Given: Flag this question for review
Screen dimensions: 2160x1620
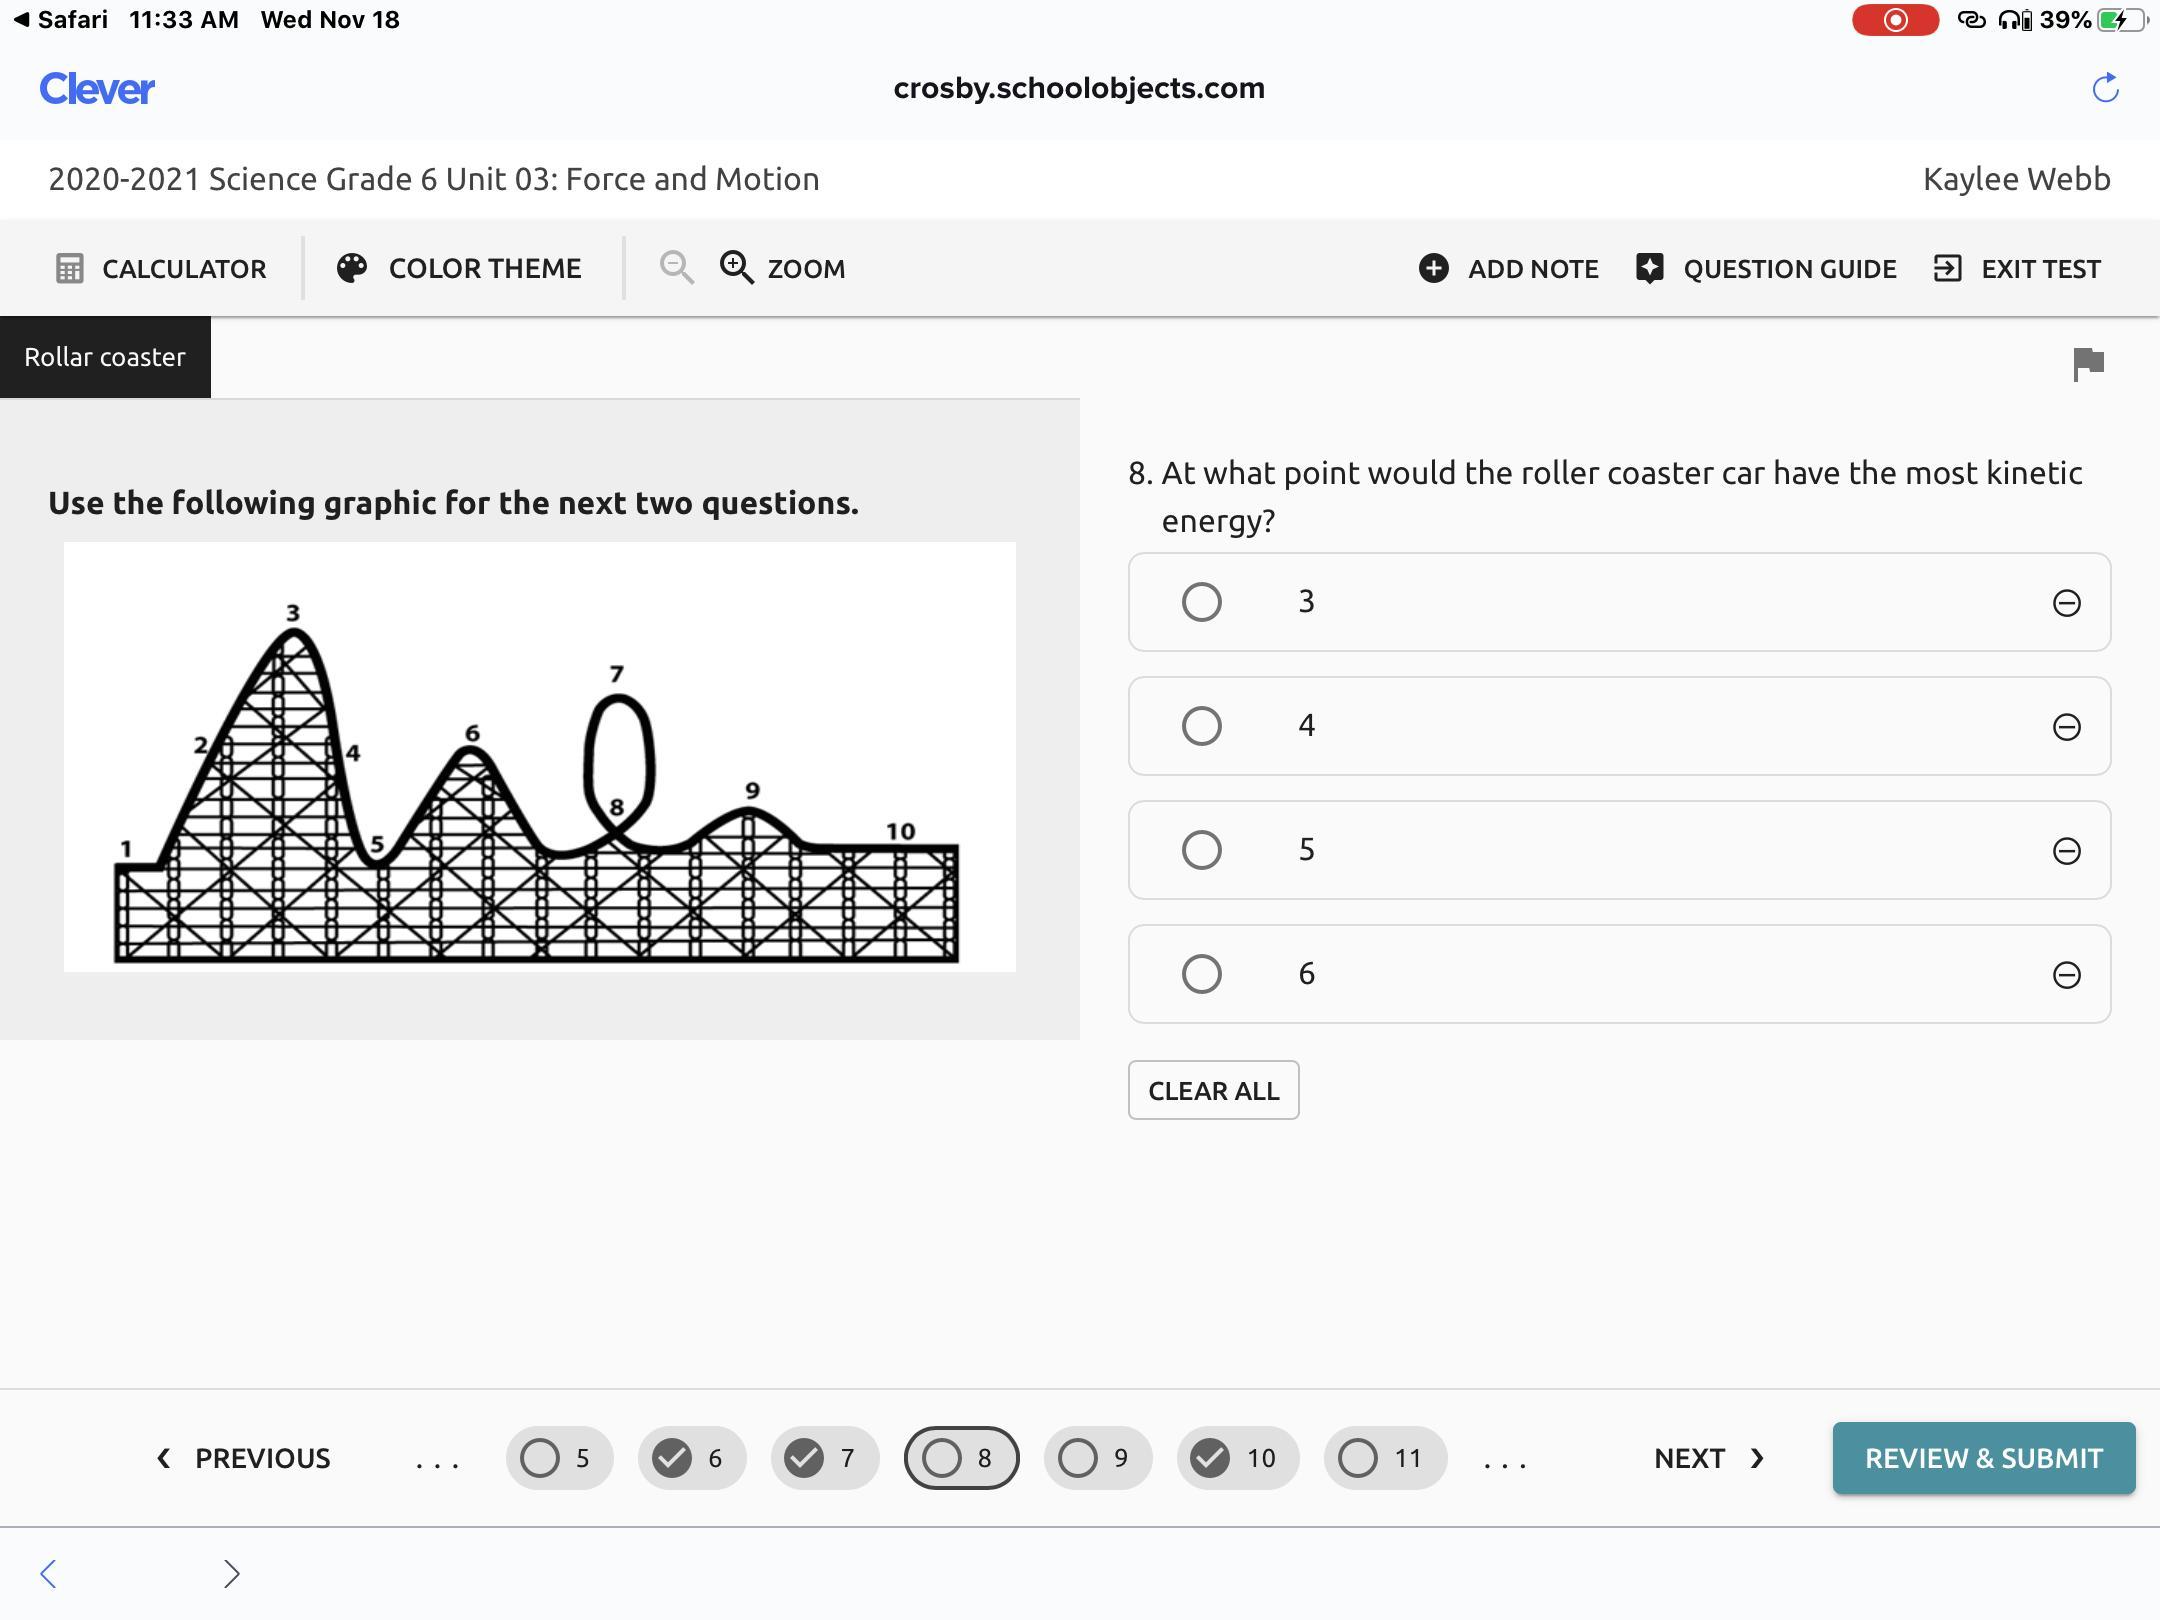Looking at the screenshot, I should (x=2088, y=364).
